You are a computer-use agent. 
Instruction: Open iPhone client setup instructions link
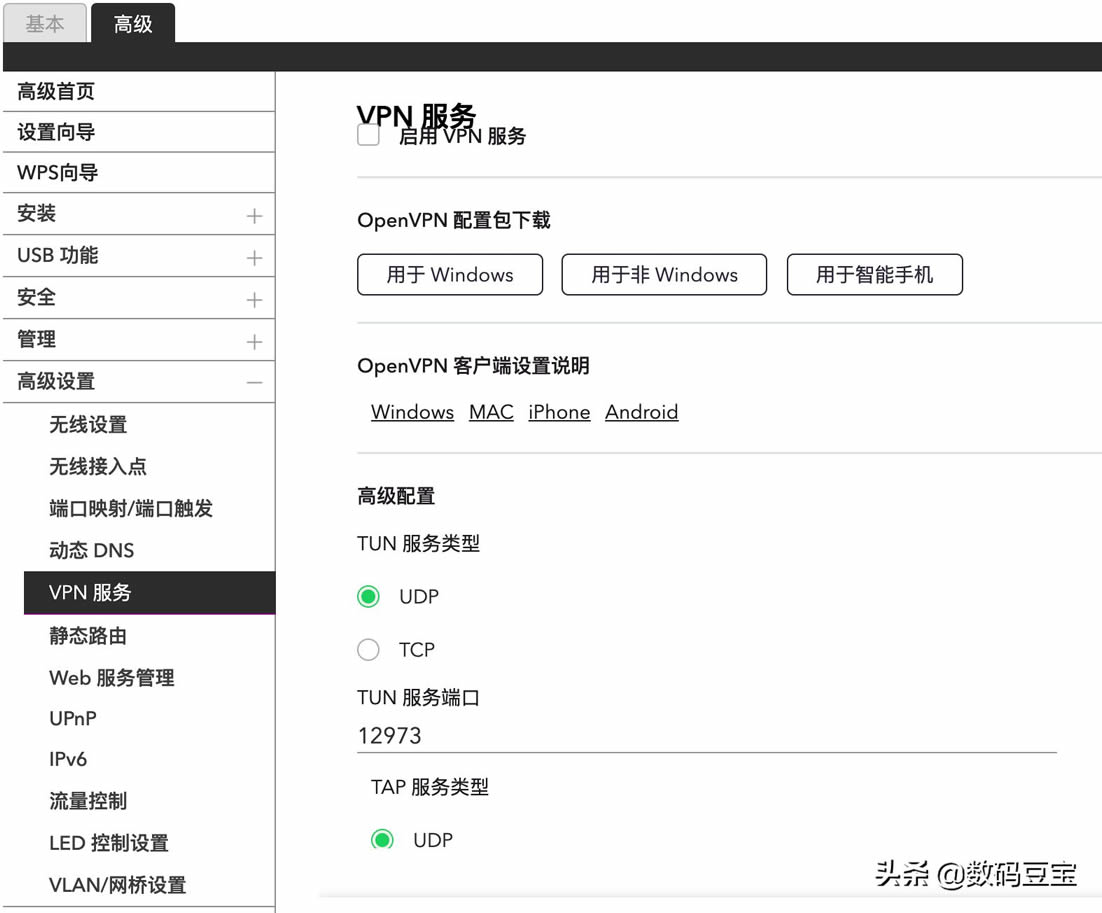click(x=559, y=412)
